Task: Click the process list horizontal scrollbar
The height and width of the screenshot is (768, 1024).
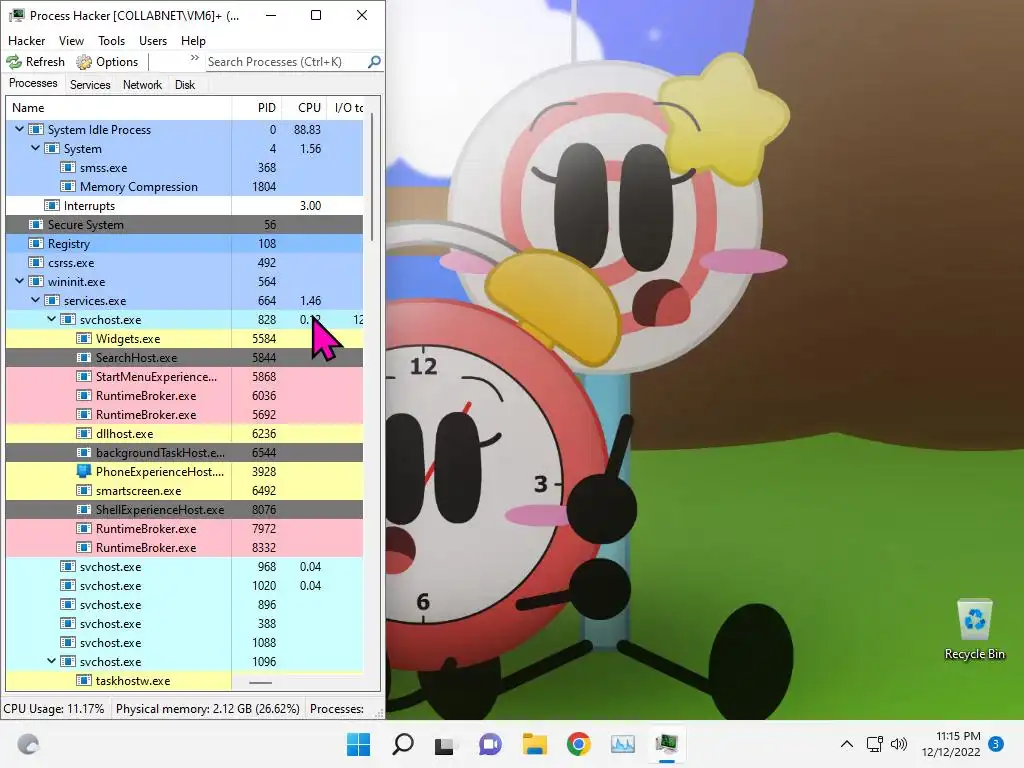Action: point(260,682)
